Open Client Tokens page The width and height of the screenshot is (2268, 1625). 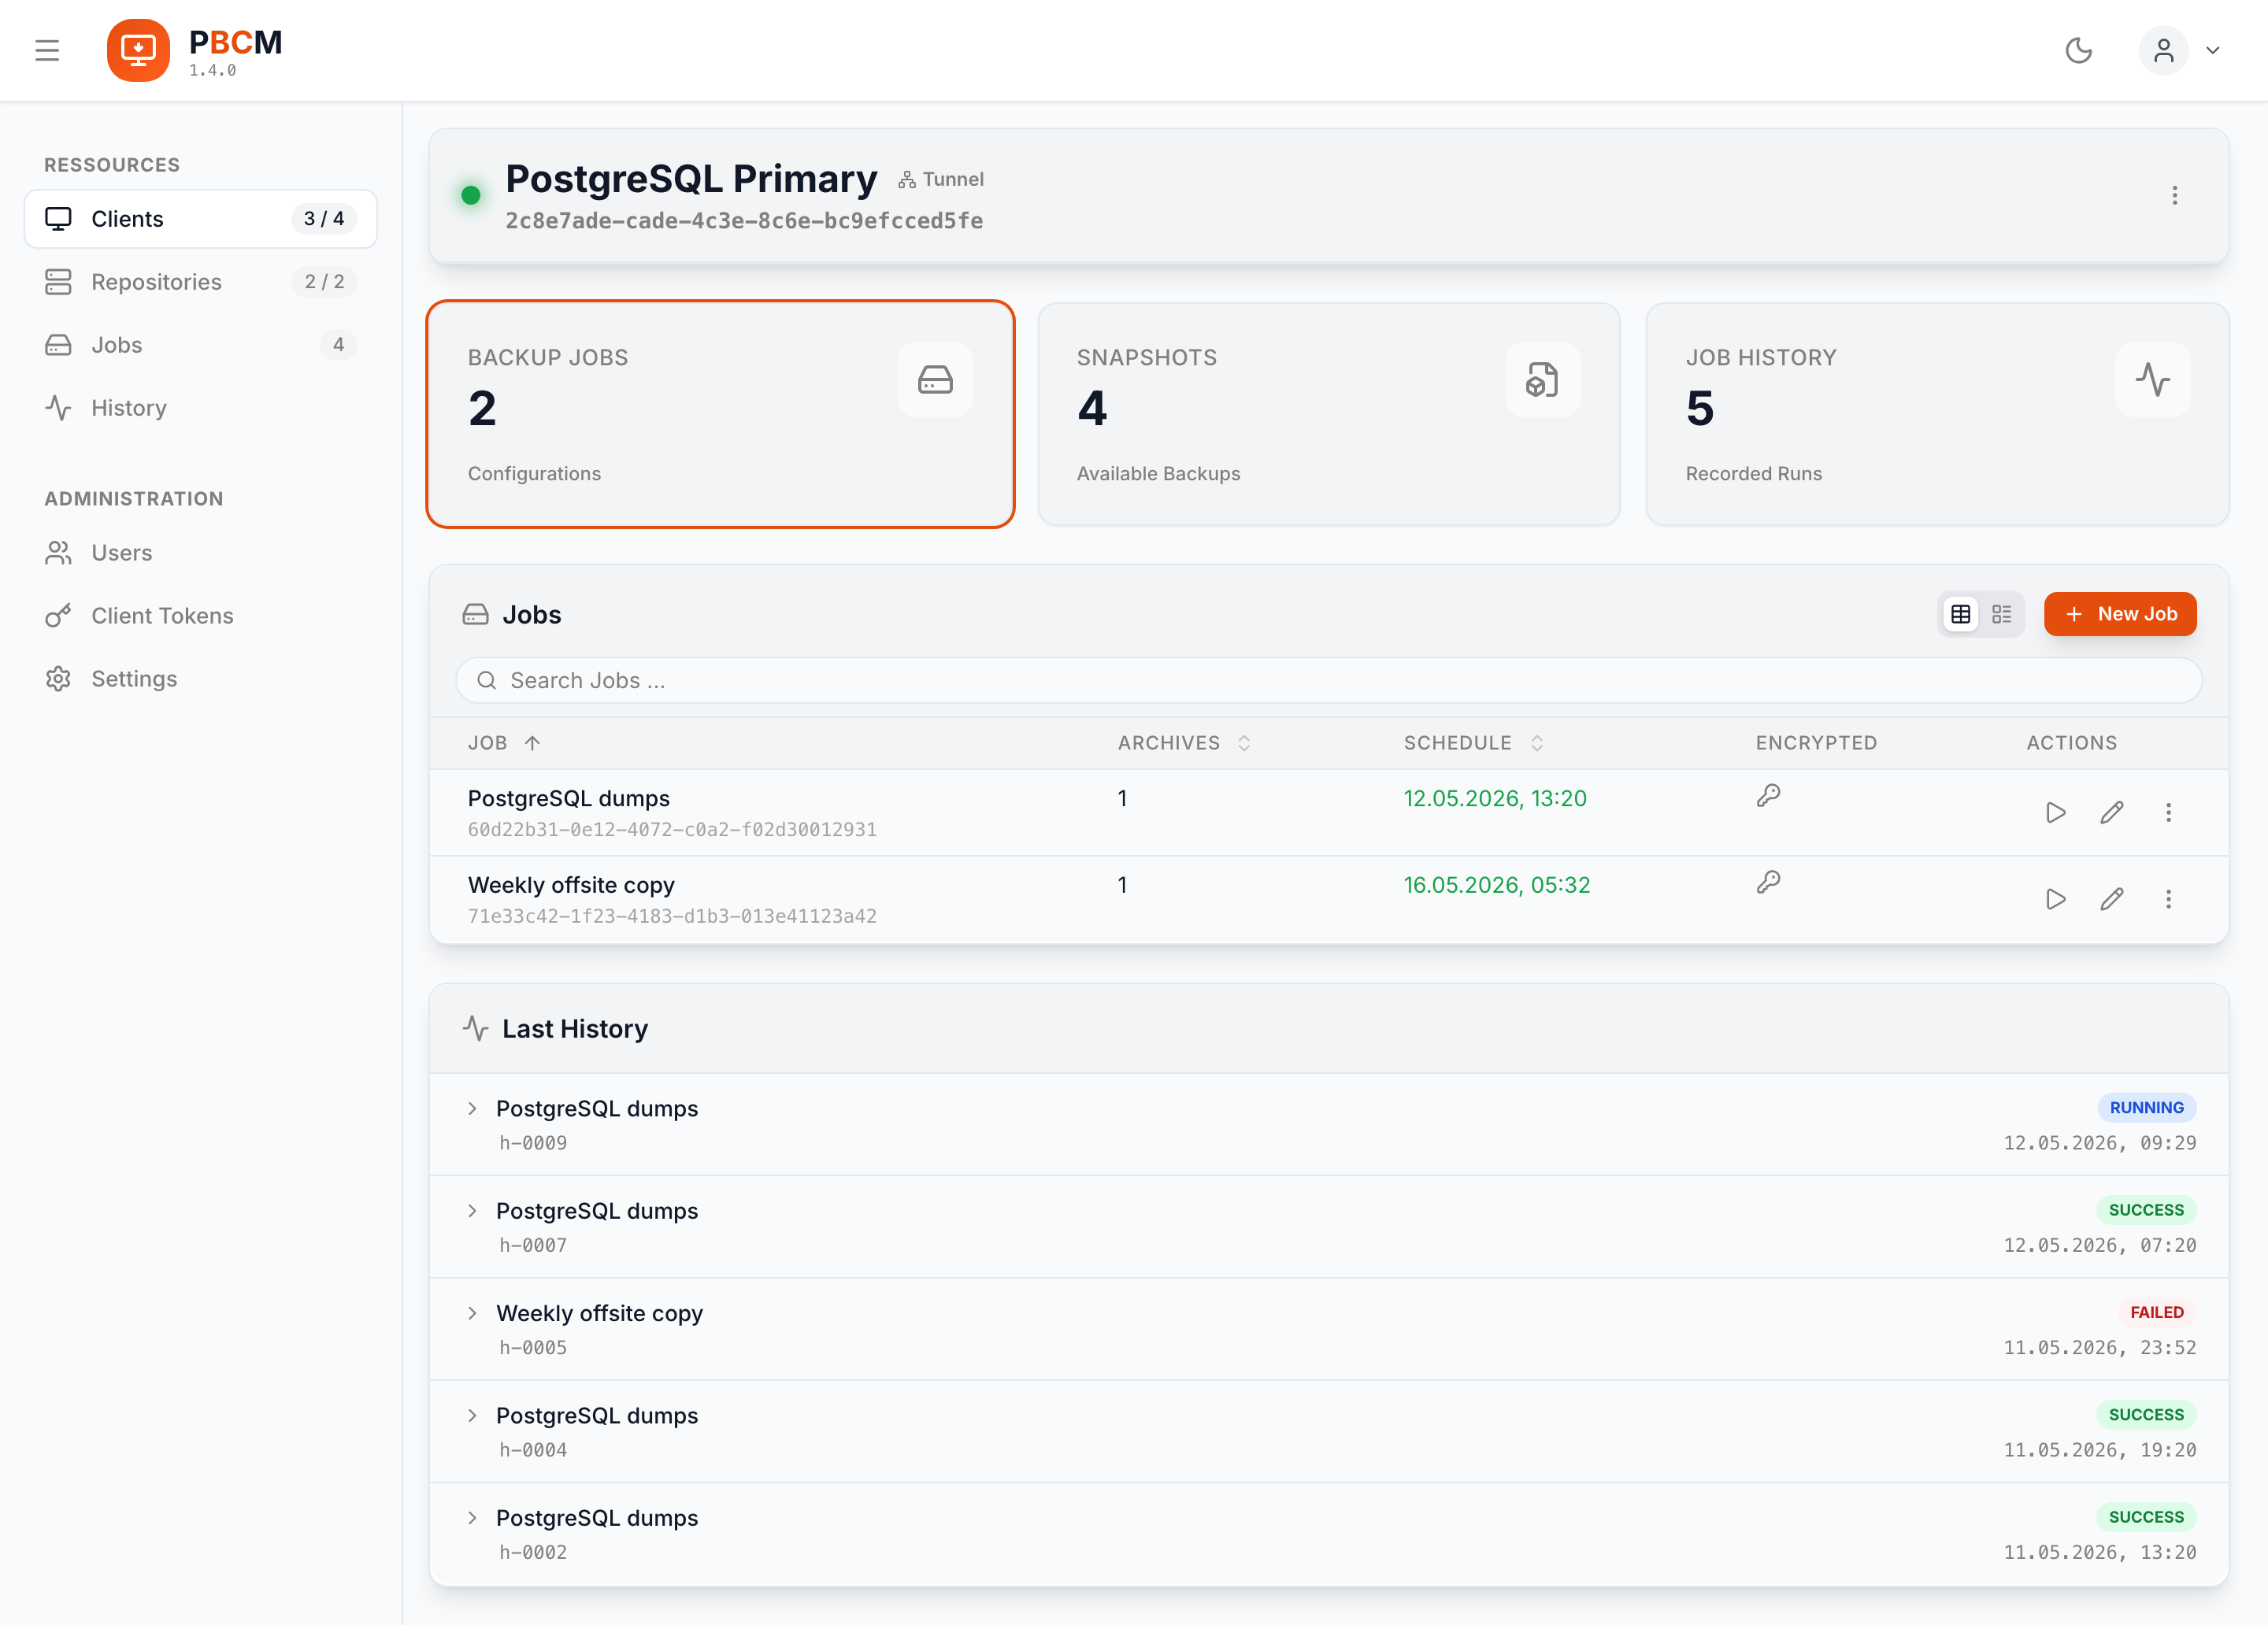click(x=201, y=616)
